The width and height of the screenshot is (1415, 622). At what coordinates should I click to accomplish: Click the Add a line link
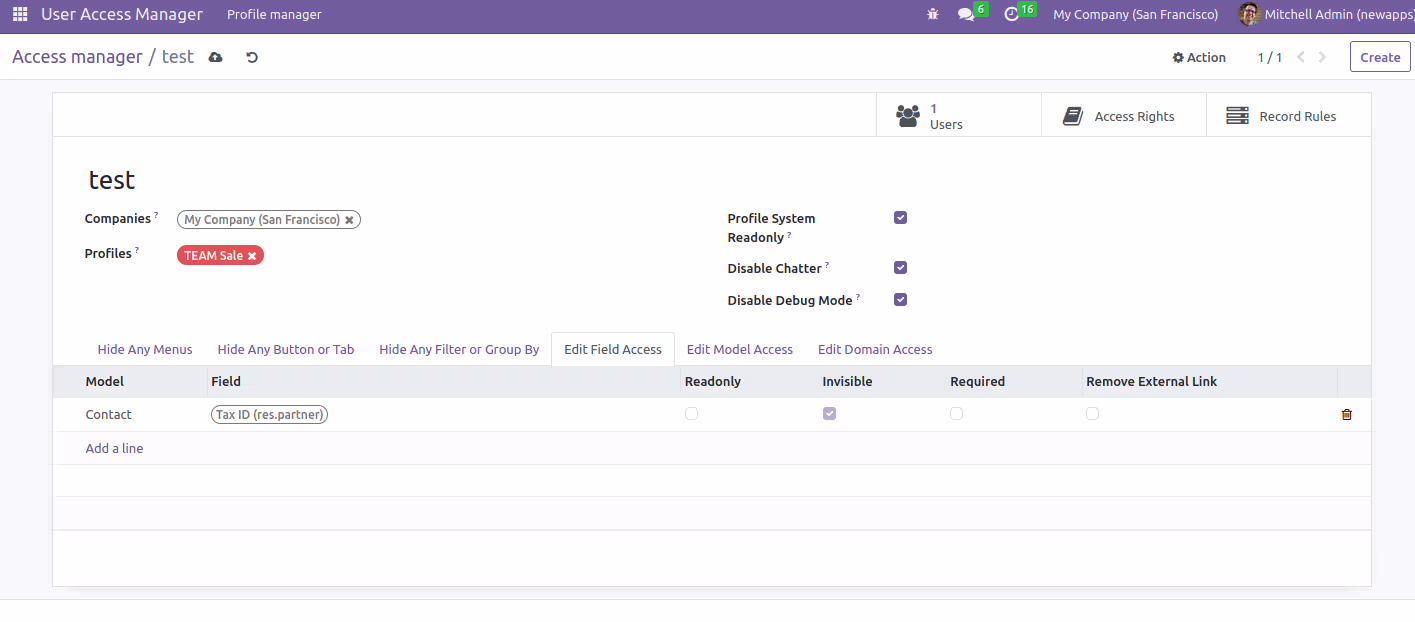click(x=114, y=448)
